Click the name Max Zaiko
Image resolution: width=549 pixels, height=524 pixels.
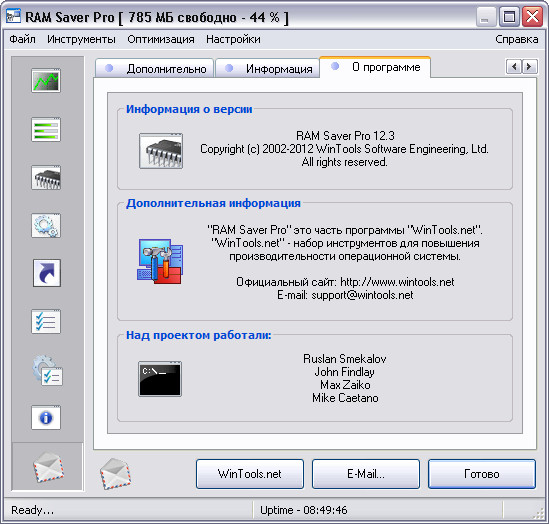(345, 385)
